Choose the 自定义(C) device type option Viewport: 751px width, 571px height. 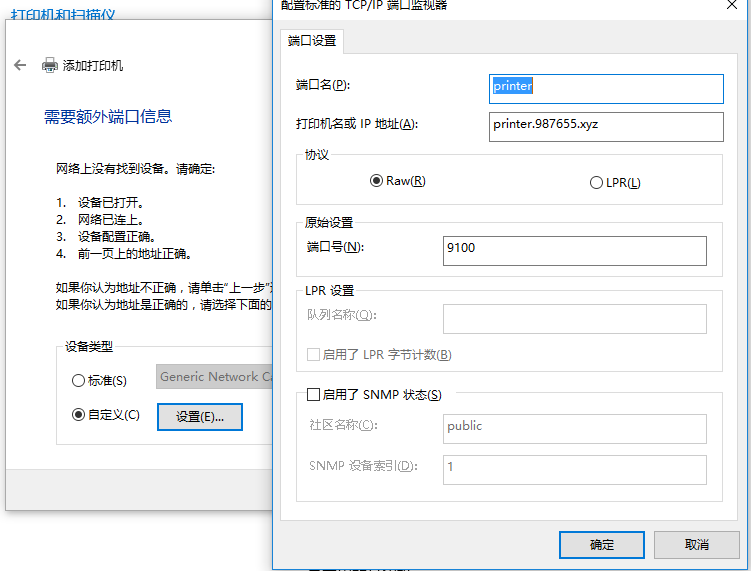tap(79, 414)
